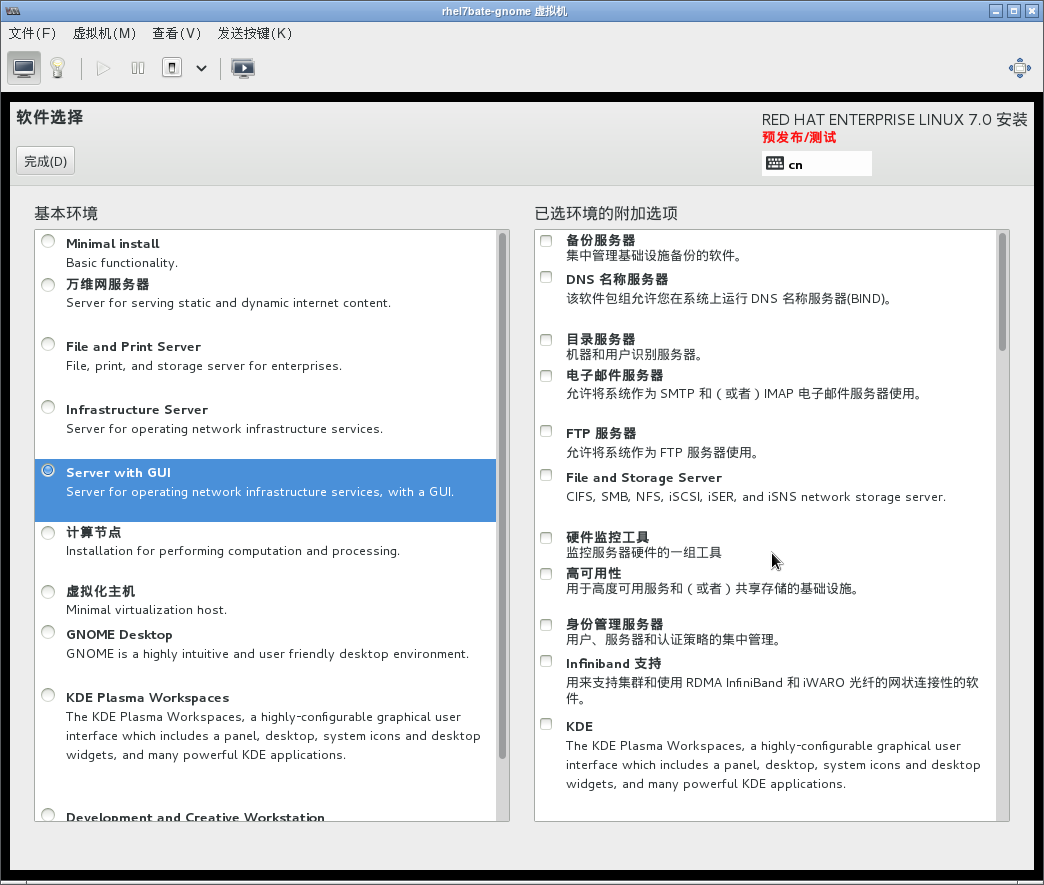The image size is (1044, 885).
Task: Open the 文件(F) menu
Action: [32, 33]
